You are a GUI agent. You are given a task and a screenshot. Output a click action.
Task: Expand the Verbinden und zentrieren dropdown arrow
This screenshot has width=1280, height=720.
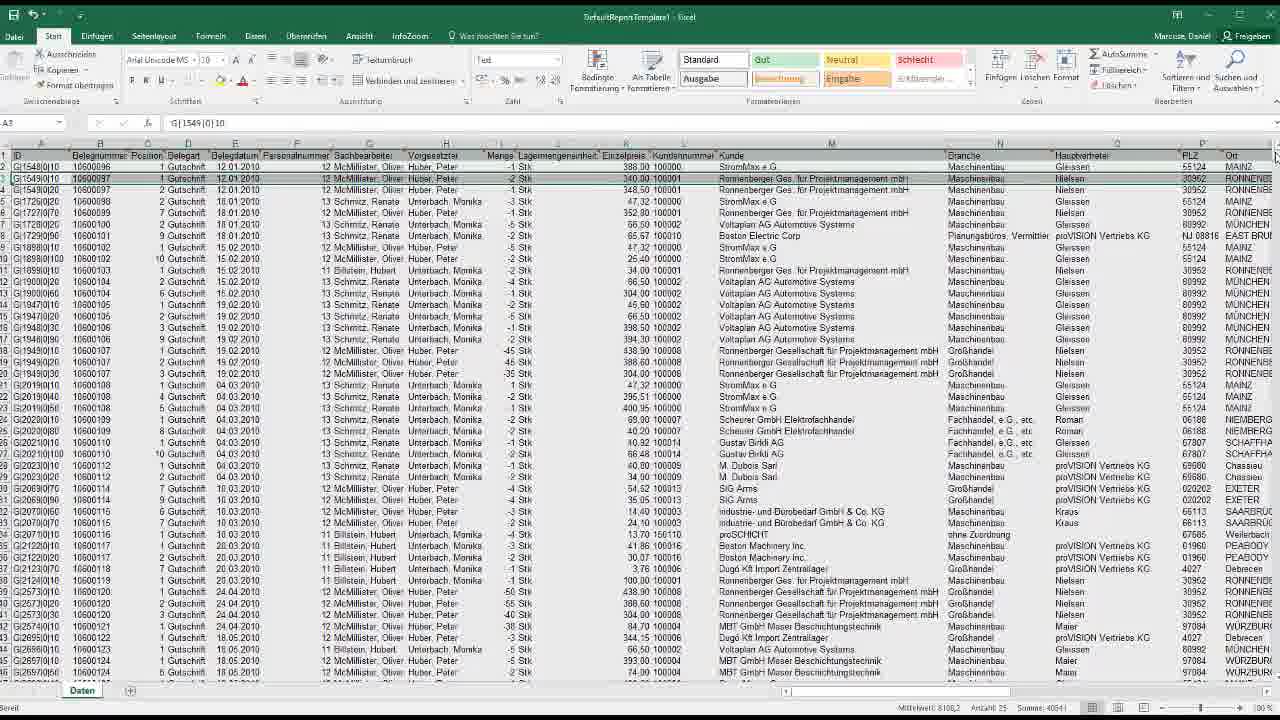click(x=463, y=80)
